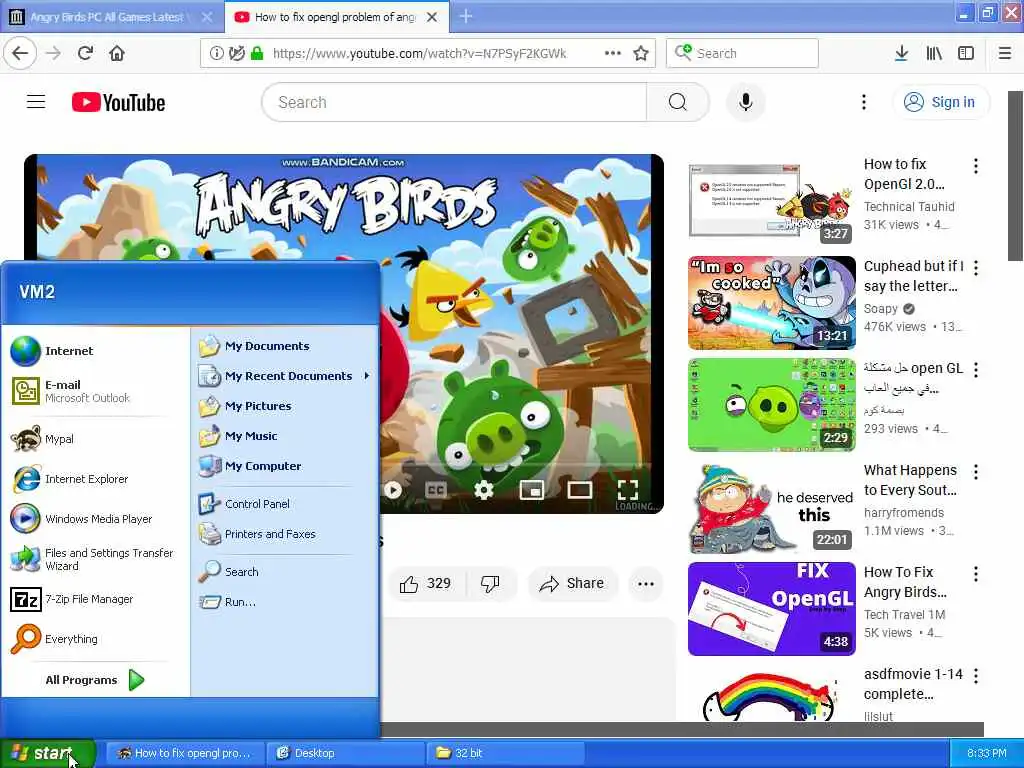Launch Everything search from Start menu

click(x=95, y=639)
